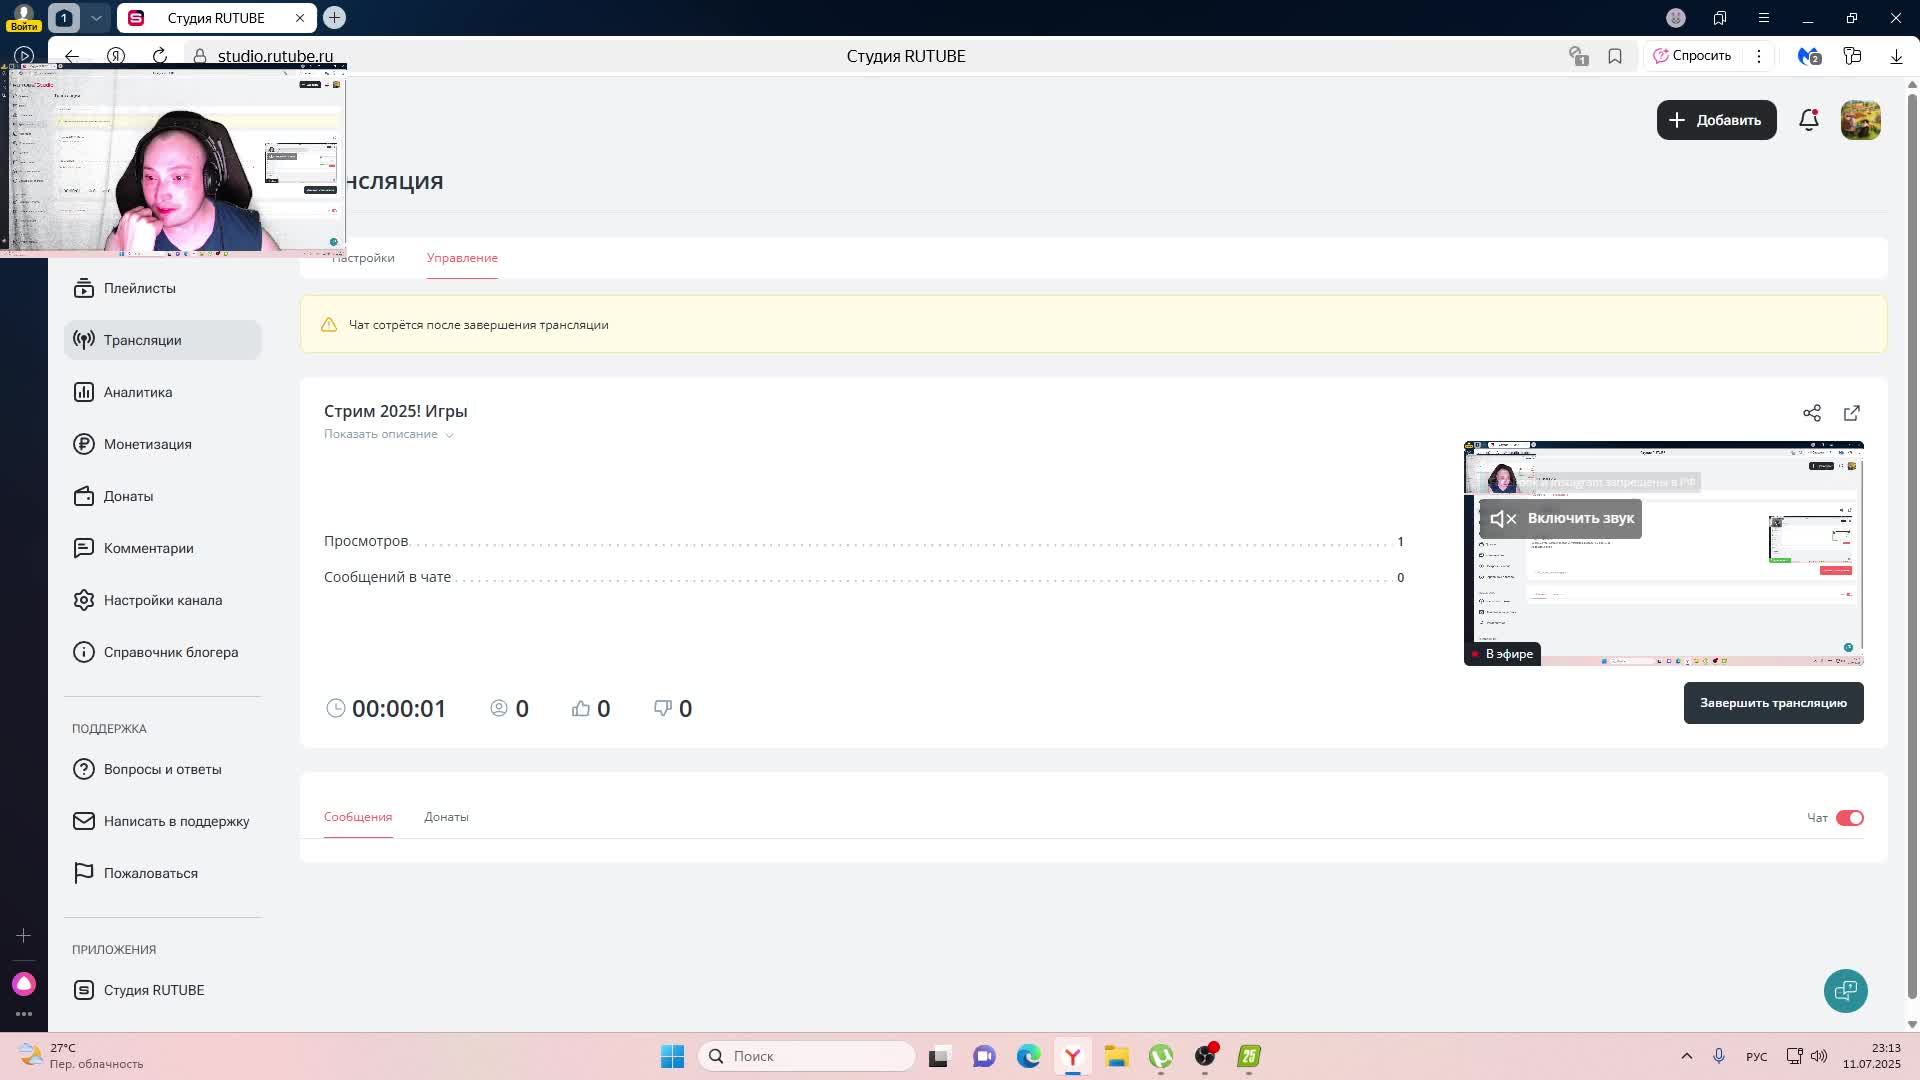Viewport: 1920px width, 1080px height.
Task: Unmute preview with Включить звук
Action: coord(1561,518)
